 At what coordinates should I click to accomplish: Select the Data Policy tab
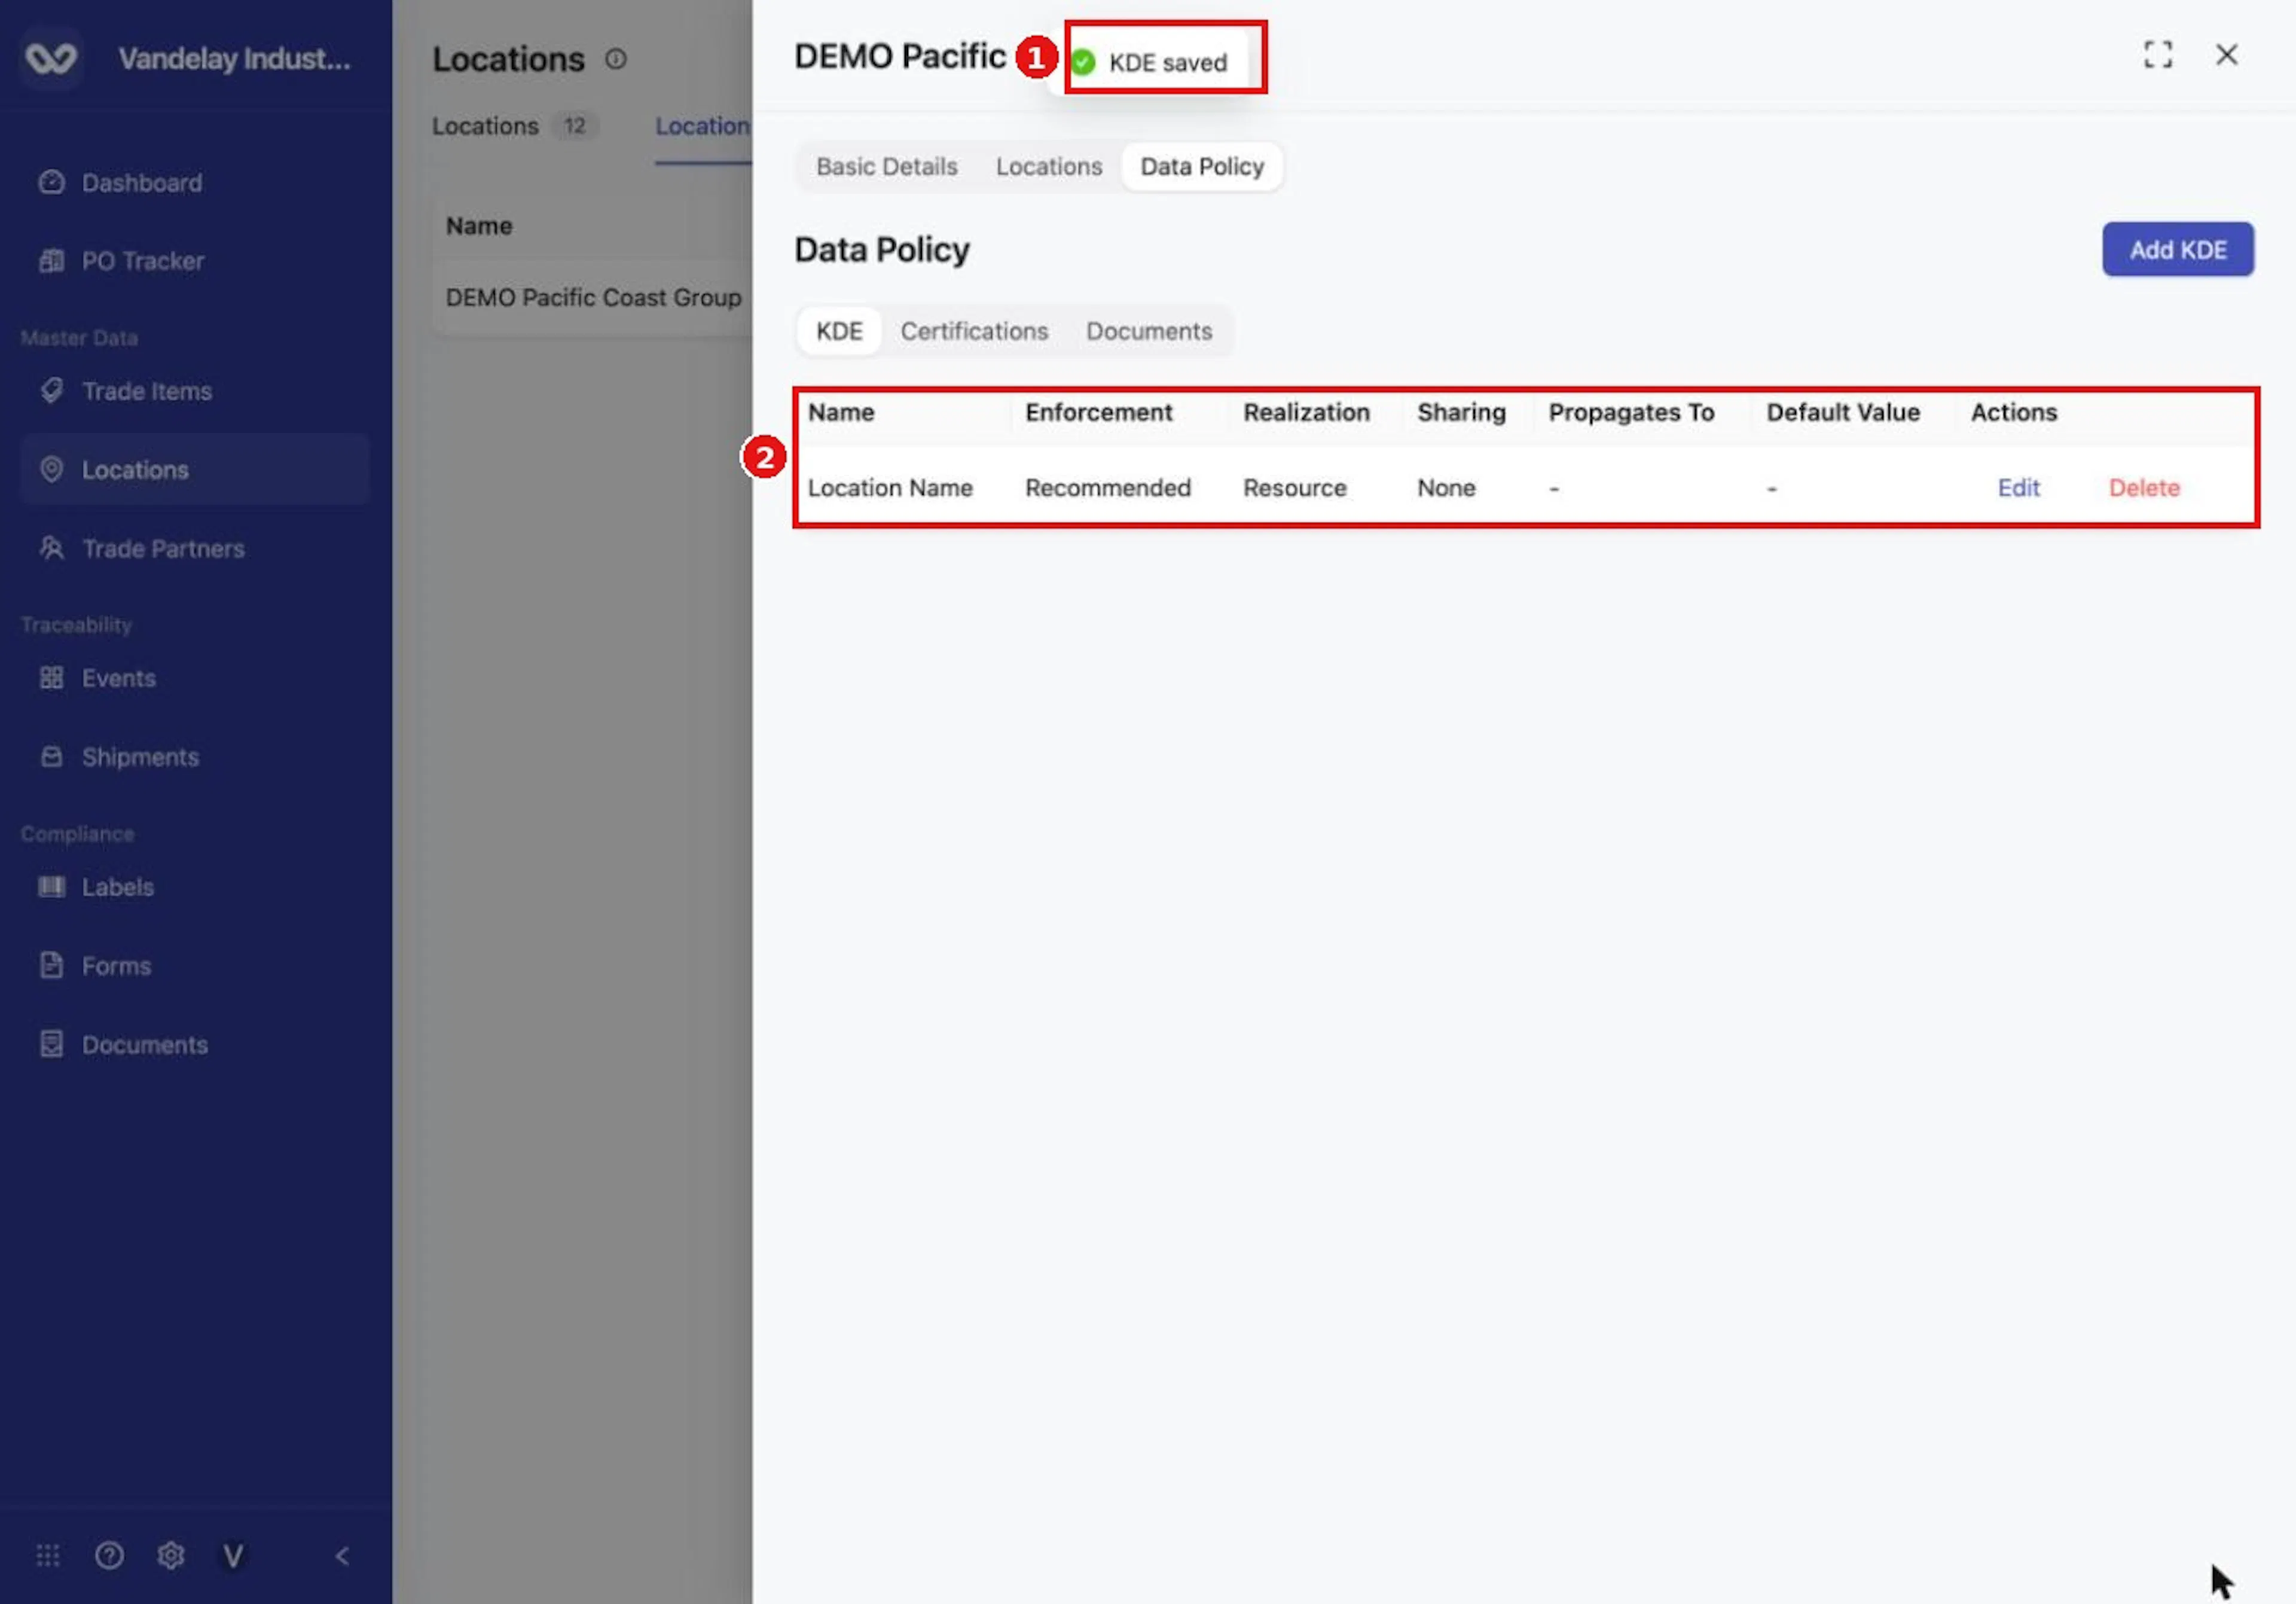click(1202, 166)
